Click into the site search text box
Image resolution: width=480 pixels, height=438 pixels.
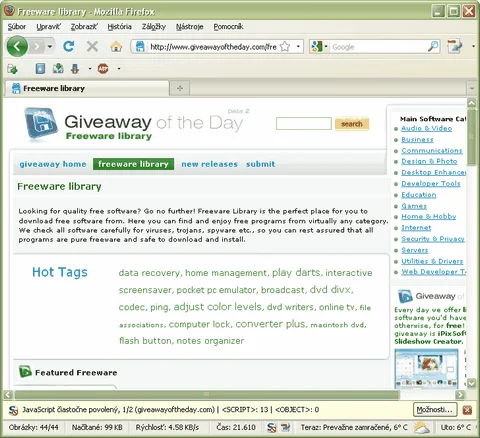(304, 124)
